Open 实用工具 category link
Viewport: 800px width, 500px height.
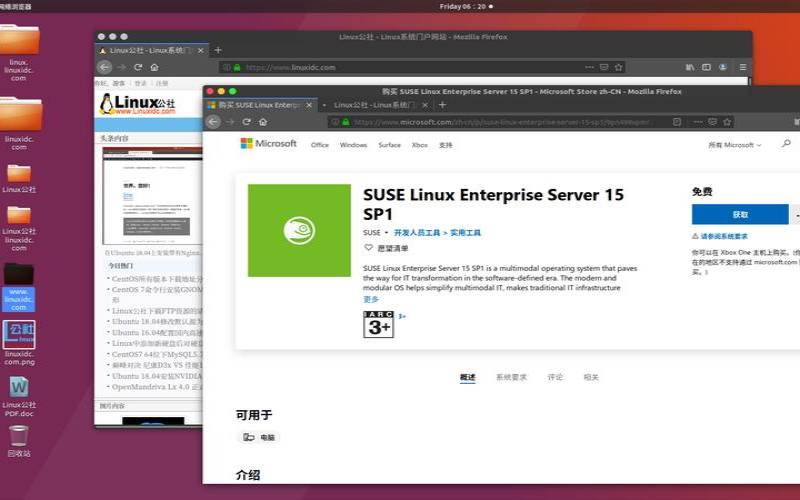tap(465, 233)
